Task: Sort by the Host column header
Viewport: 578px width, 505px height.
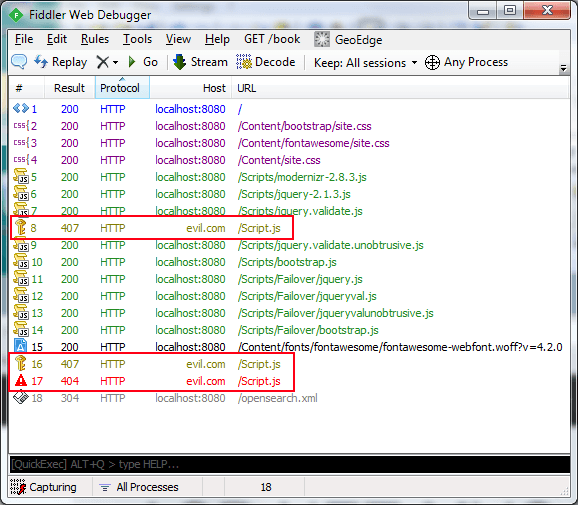Action: pyautogui.click(x=191, y=88)
